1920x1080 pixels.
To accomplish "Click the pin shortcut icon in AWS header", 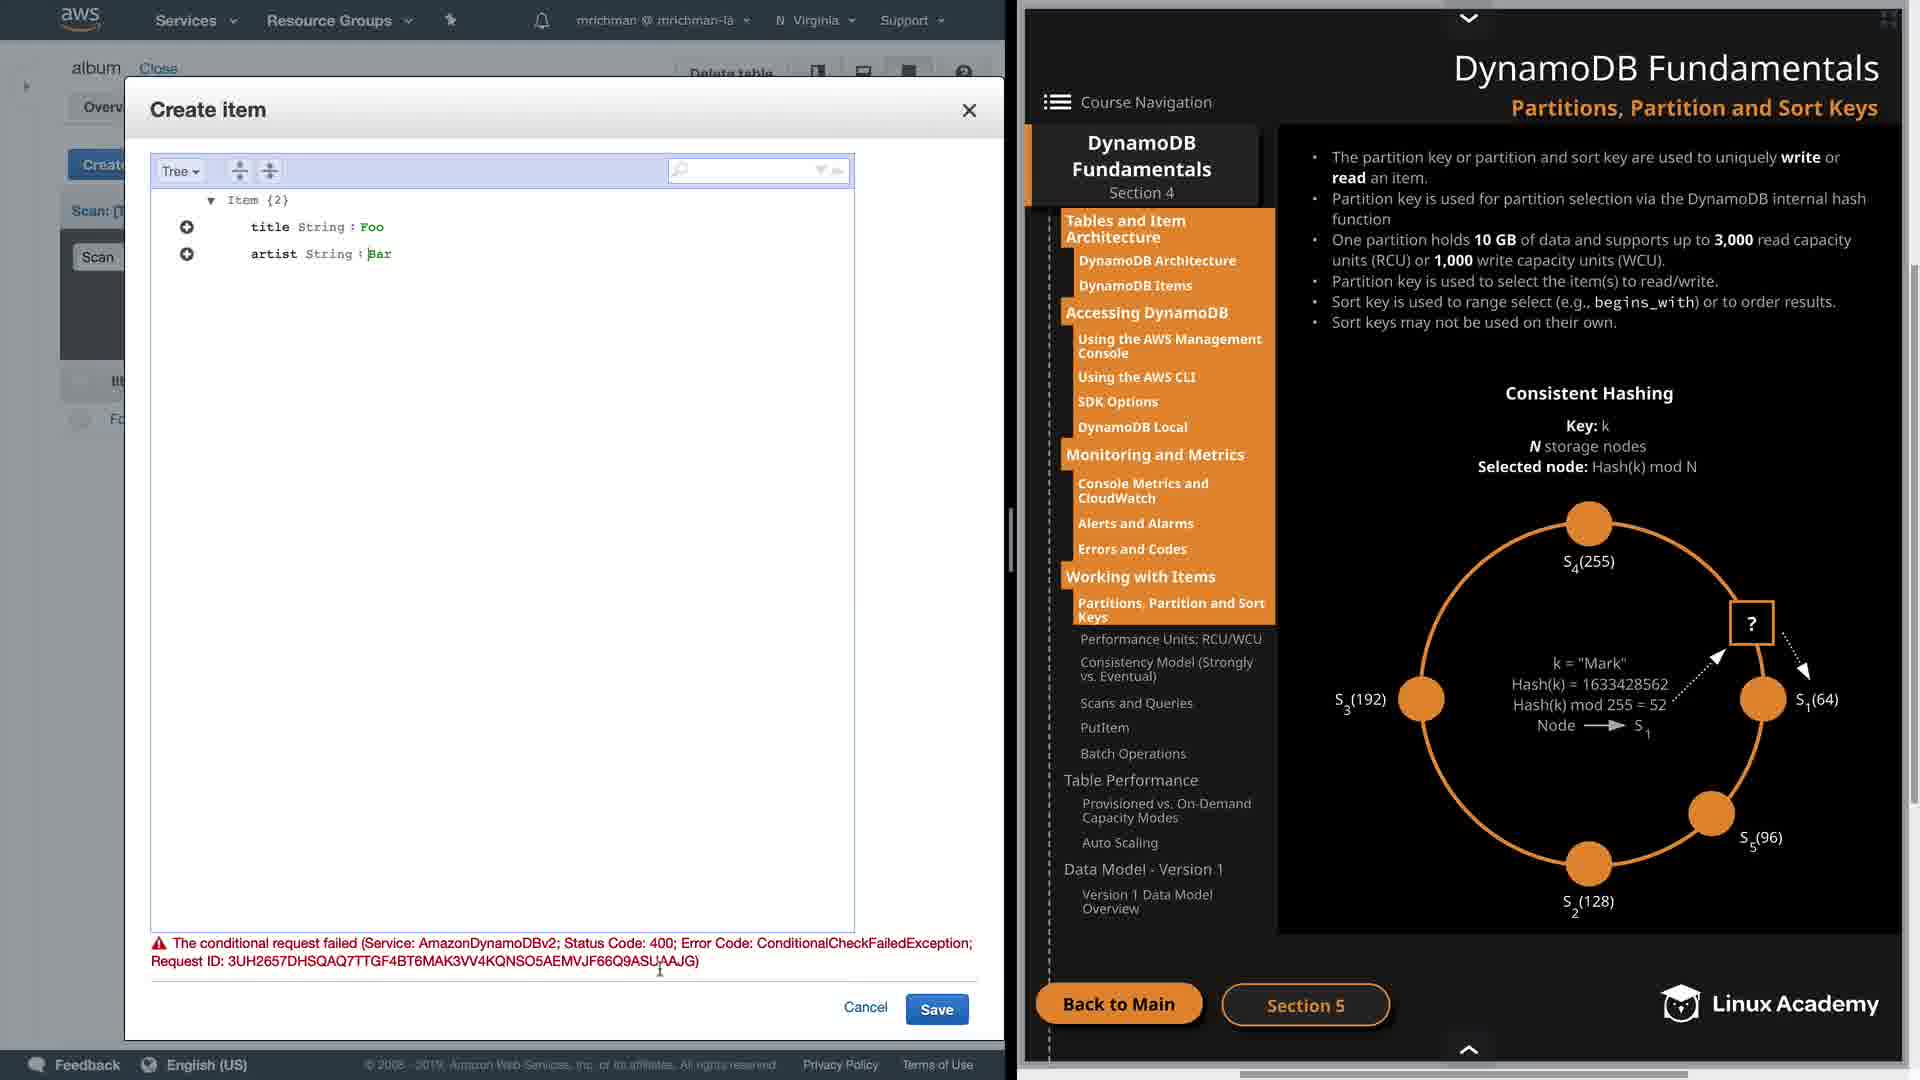I will (450, 20).
